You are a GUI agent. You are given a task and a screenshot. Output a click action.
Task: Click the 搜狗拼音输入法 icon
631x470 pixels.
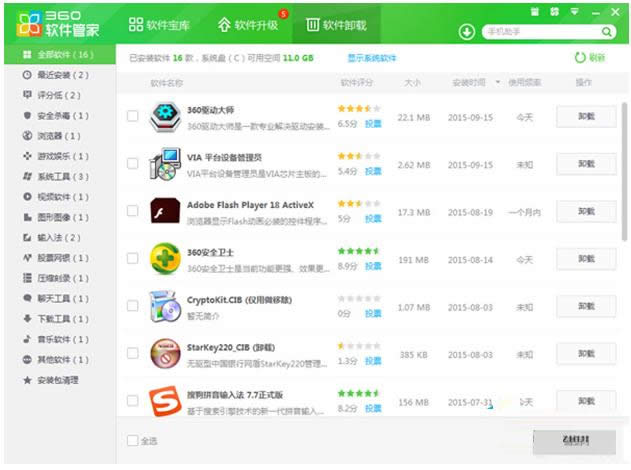[163, 401]
